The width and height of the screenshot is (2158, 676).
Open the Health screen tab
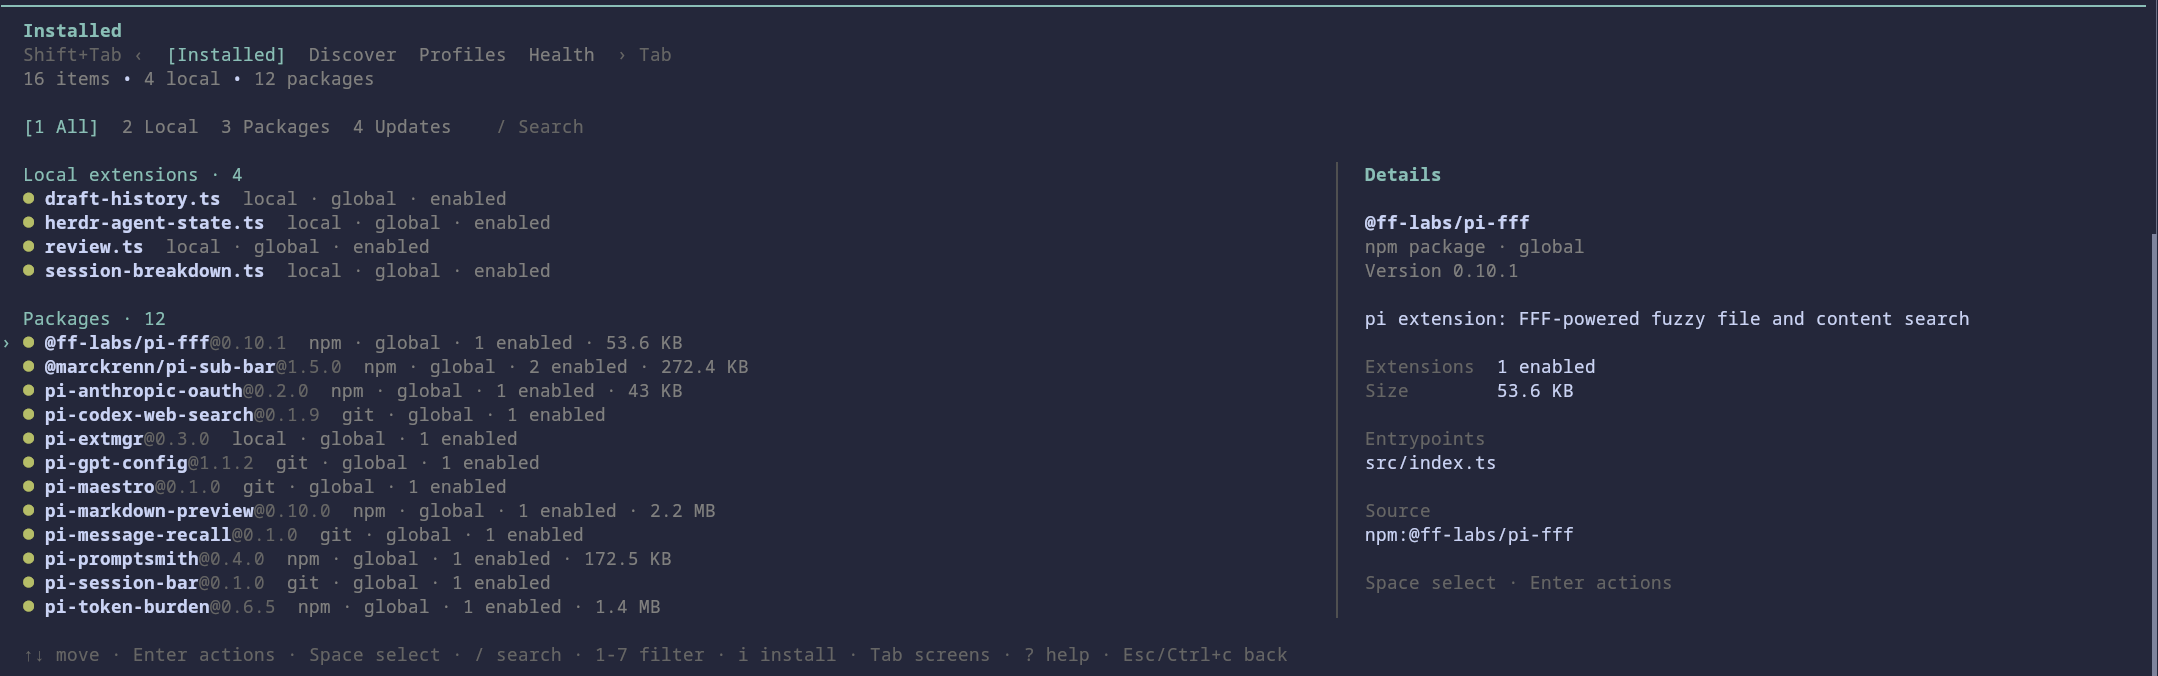pos(561,55)
